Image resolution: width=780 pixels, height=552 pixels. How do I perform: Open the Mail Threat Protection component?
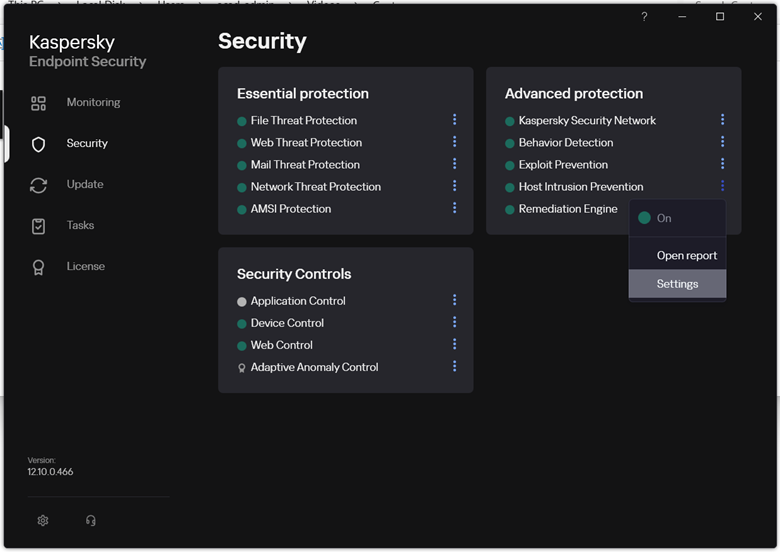305,165
